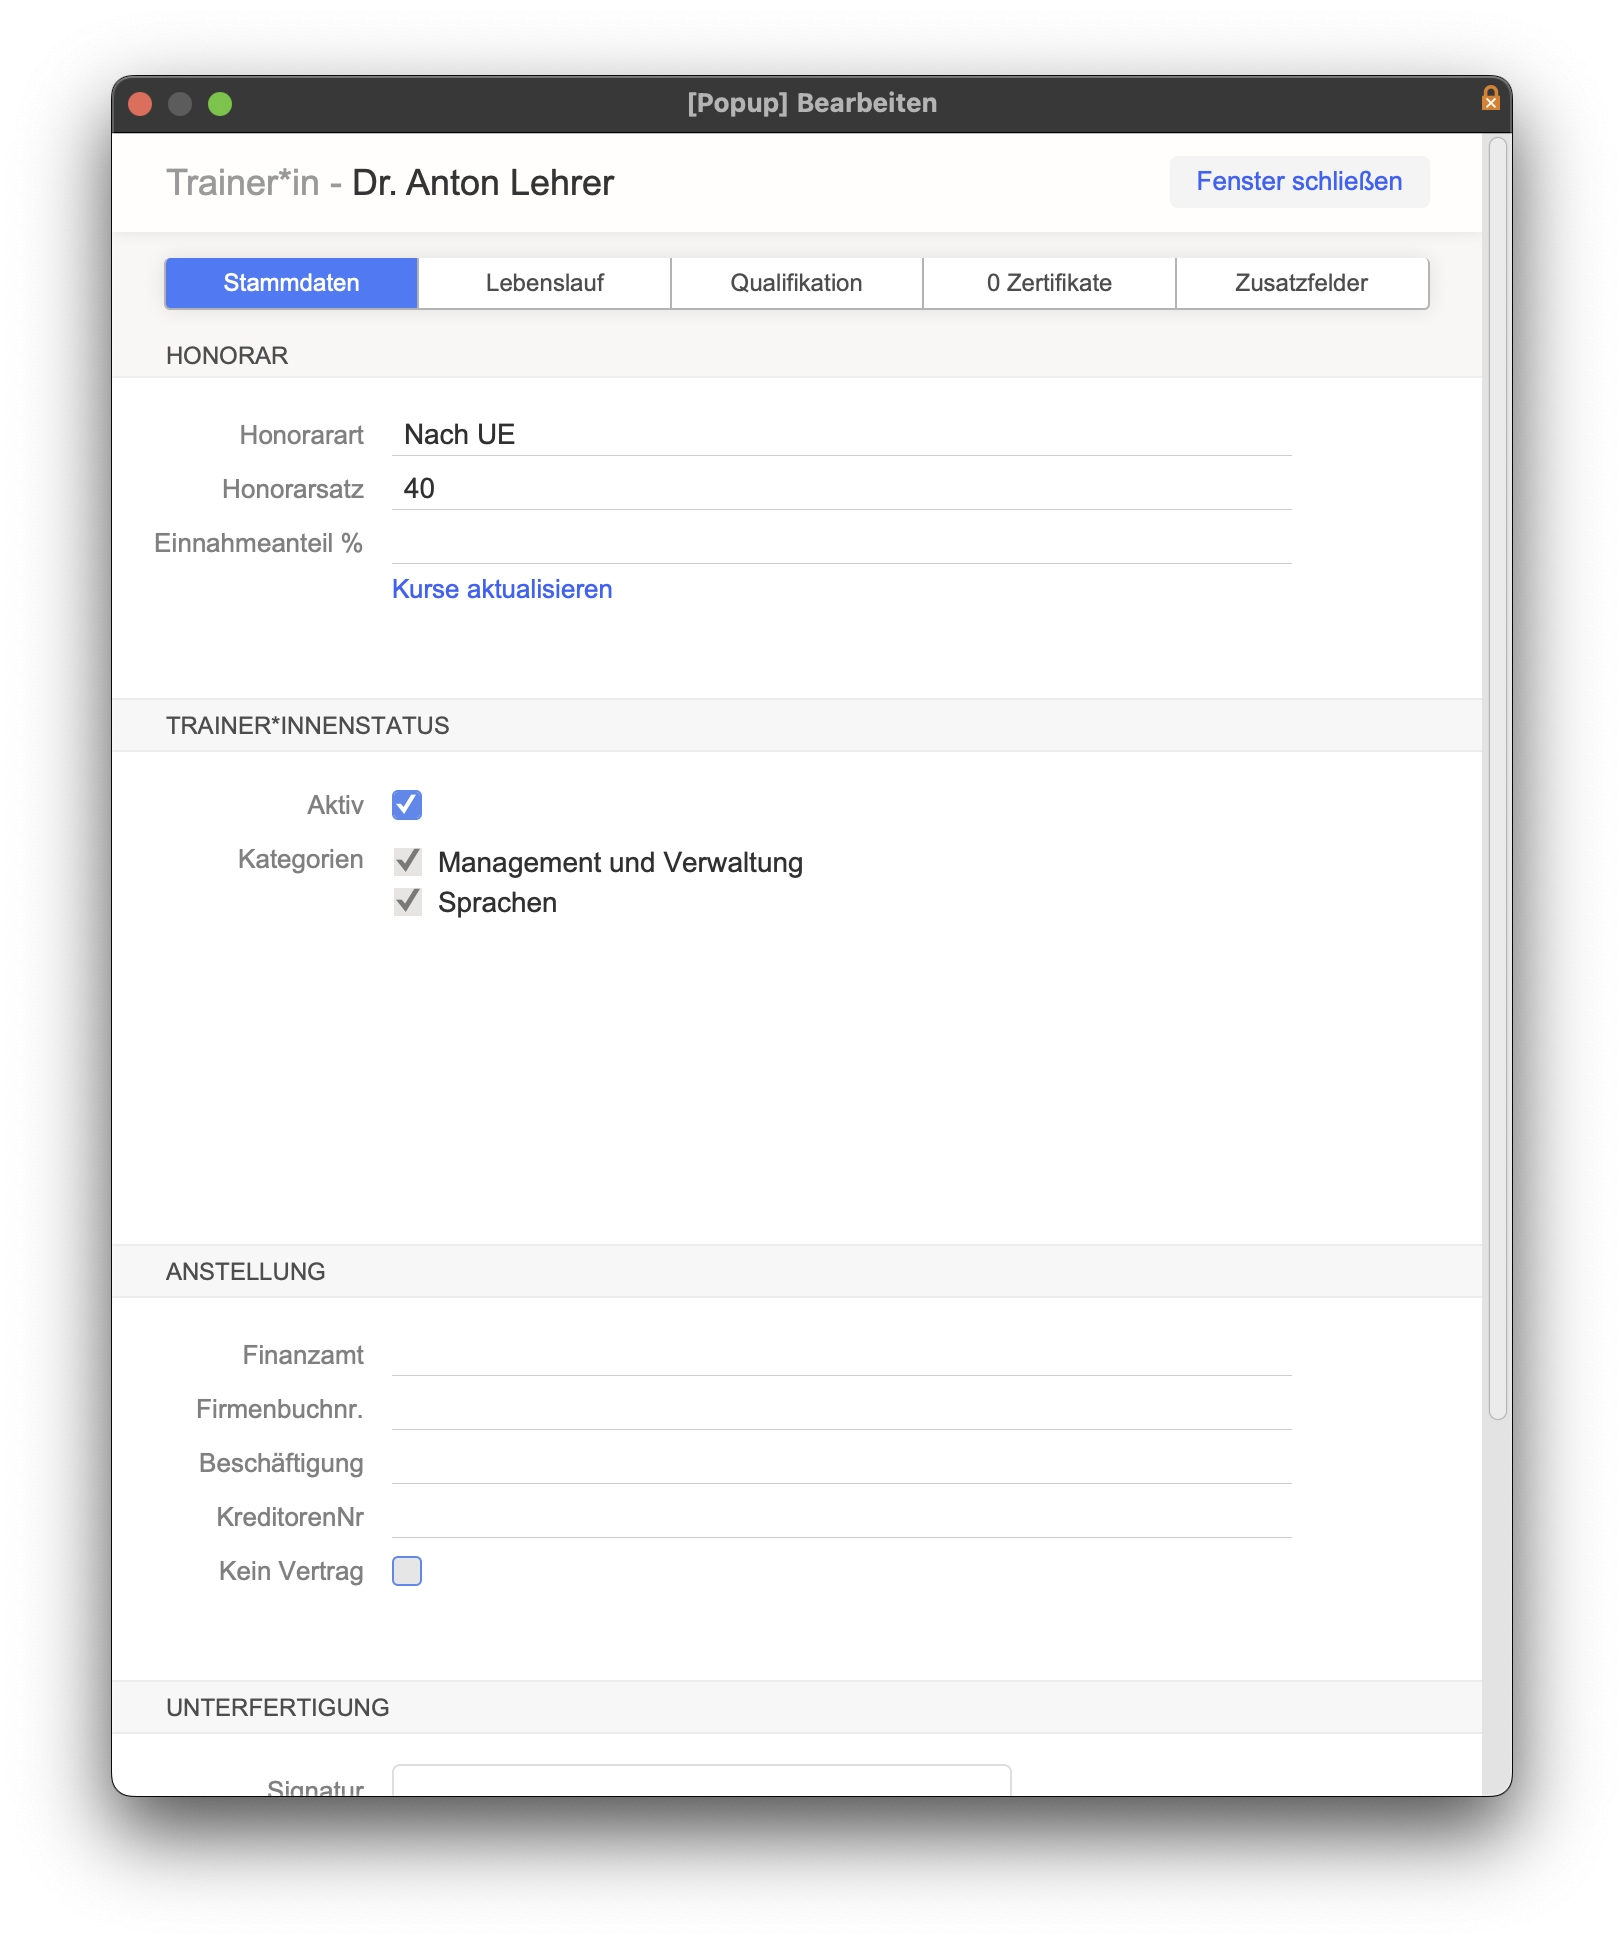The image size is (1624, 1944).
Task: Toggle the Management und Verwaltung category
Action: click(407, 861)
